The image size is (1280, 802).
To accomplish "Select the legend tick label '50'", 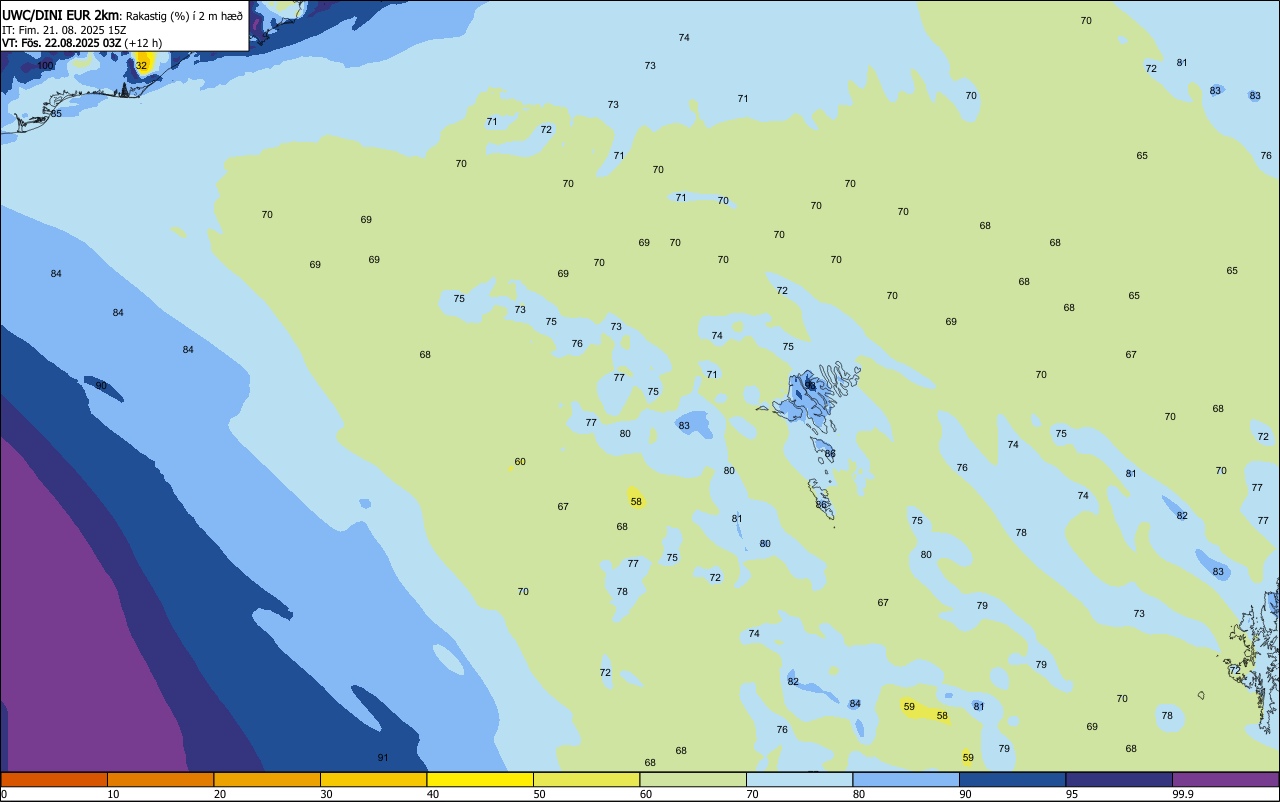I will [x=539, y=794].
